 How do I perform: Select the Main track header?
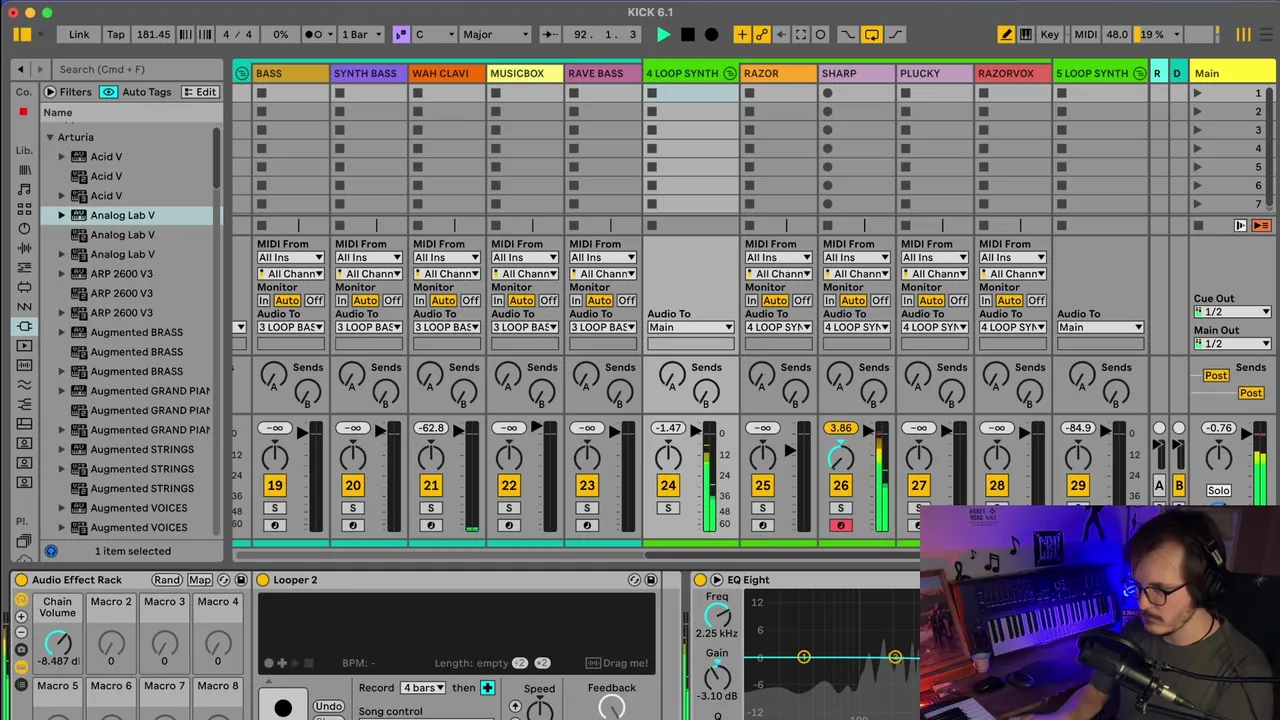point(1232,73)
